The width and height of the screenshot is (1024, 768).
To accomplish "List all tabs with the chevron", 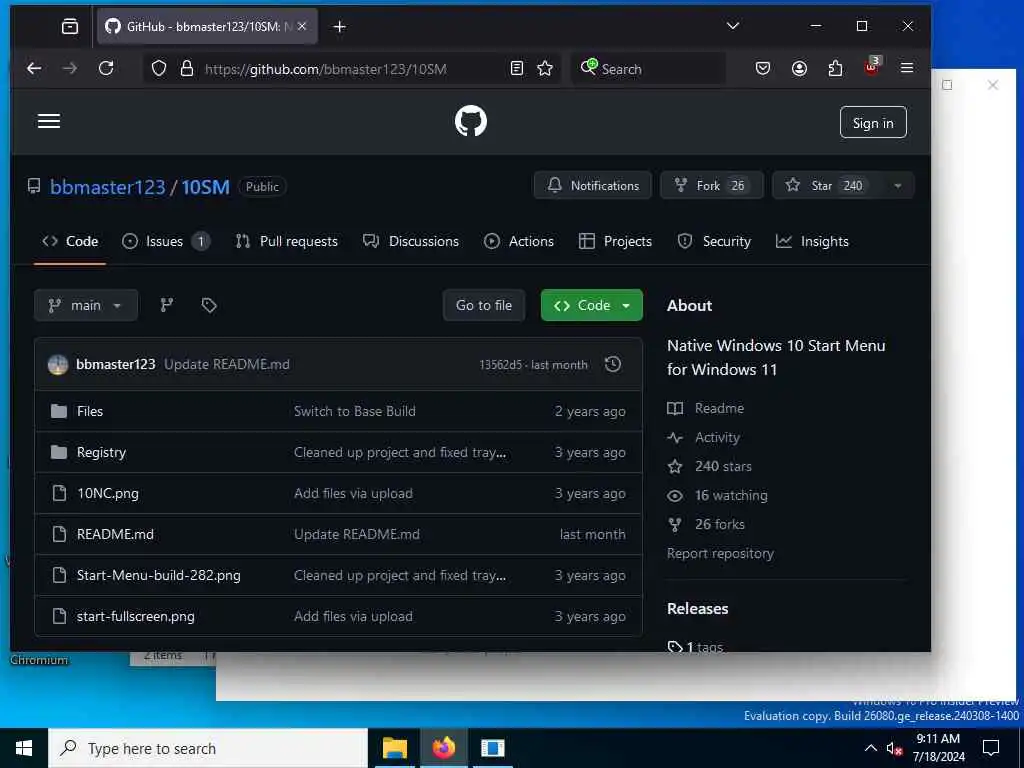I will coord(733,26).
